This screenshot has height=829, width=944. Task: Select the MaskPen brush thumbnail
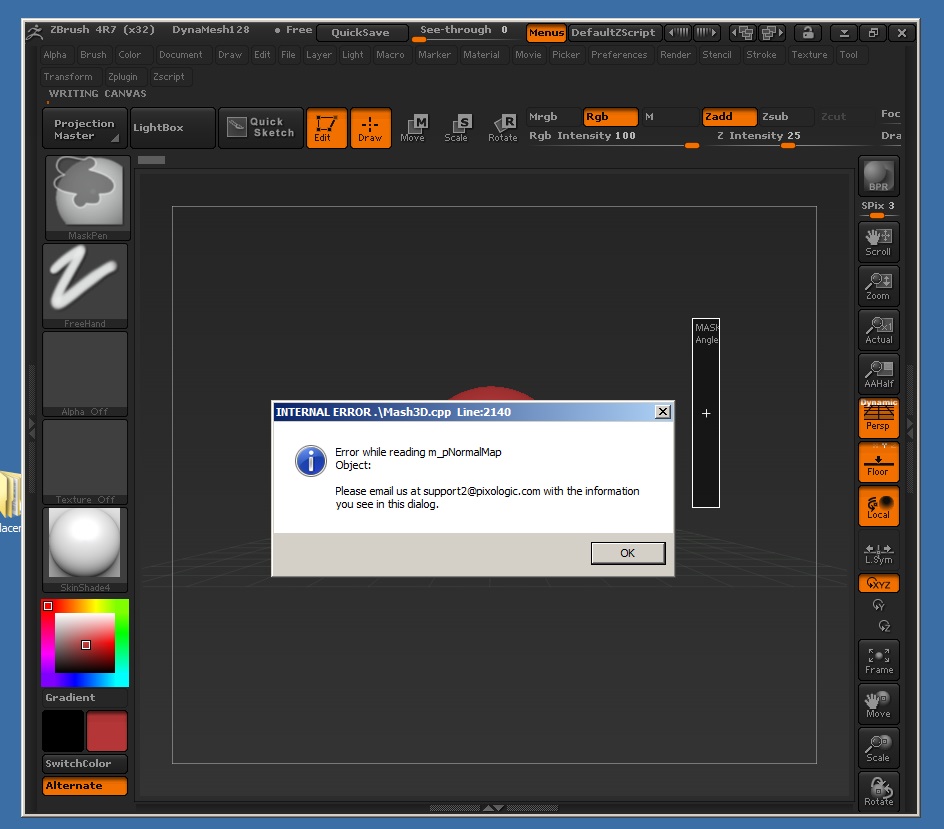click(88, 197)
